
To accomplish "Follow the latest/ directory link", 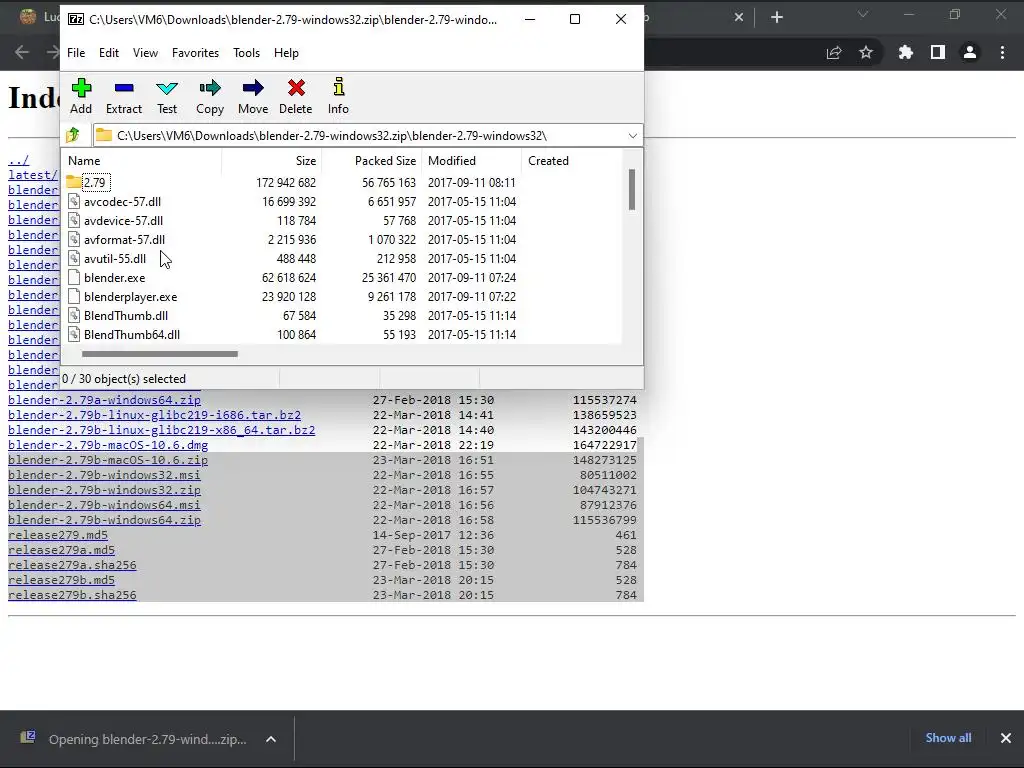I will (33, 175).
